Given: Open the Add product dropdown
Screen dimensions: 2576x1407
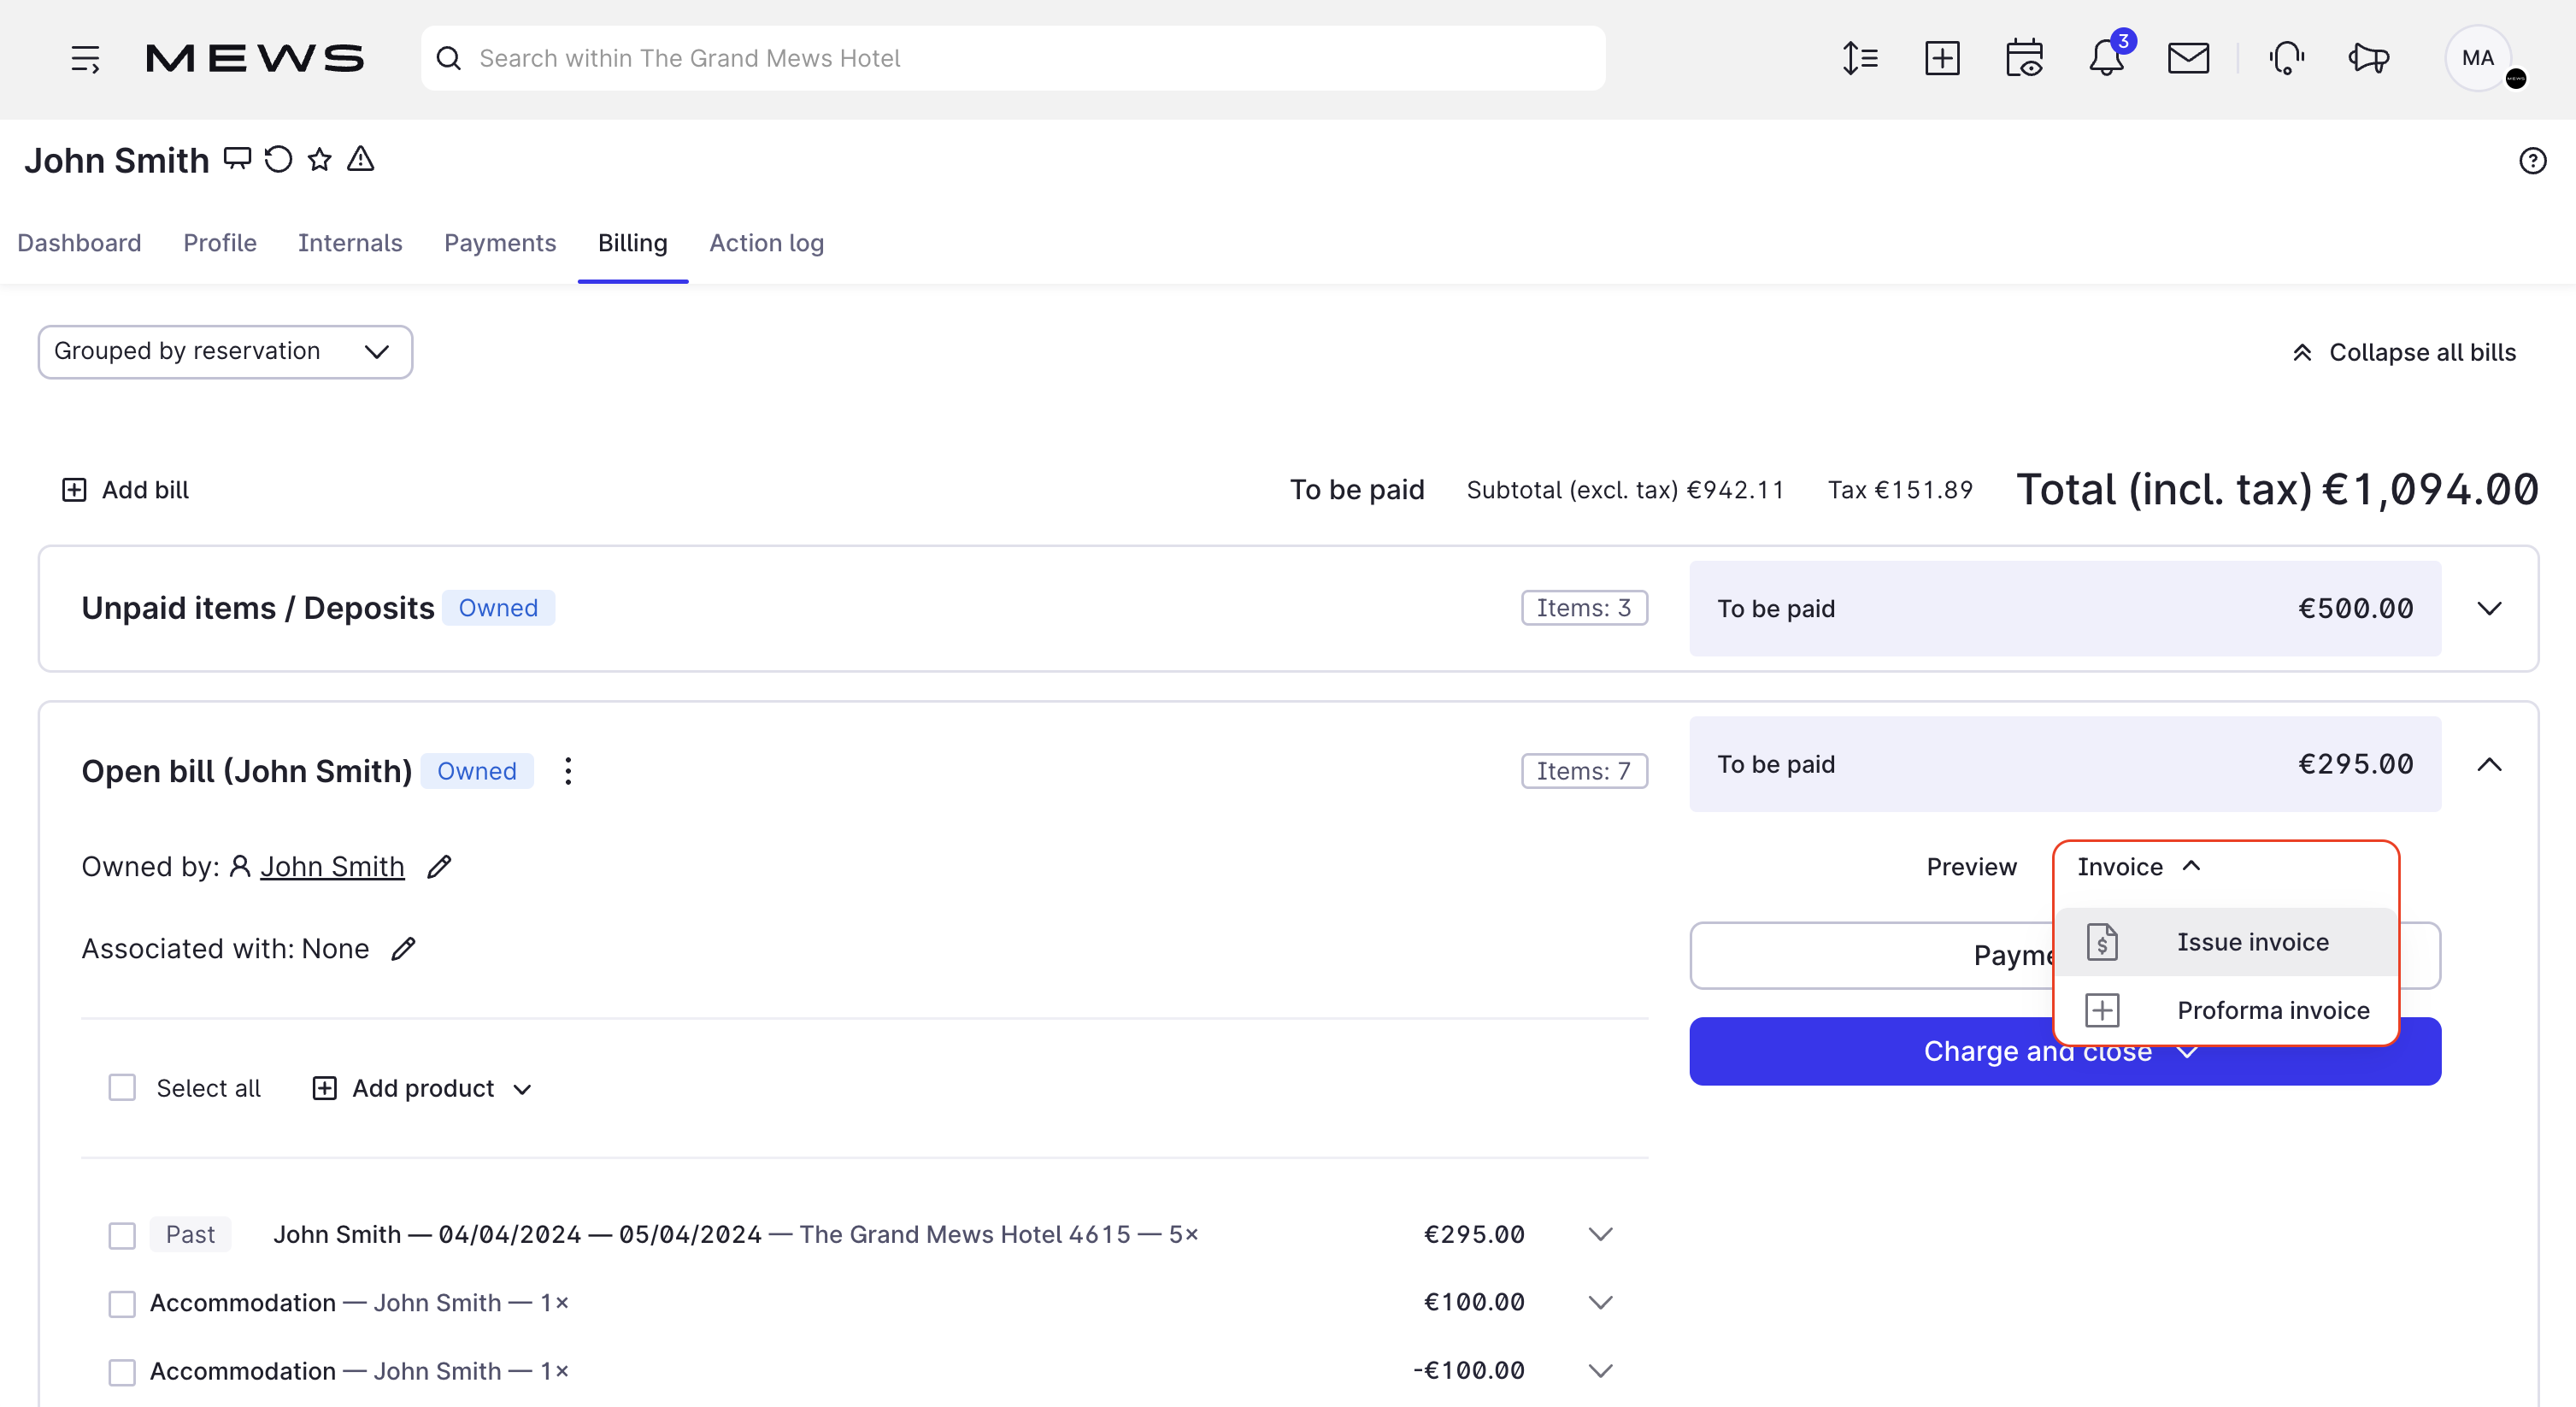Looking at the screenshot, I should 422,1088.
